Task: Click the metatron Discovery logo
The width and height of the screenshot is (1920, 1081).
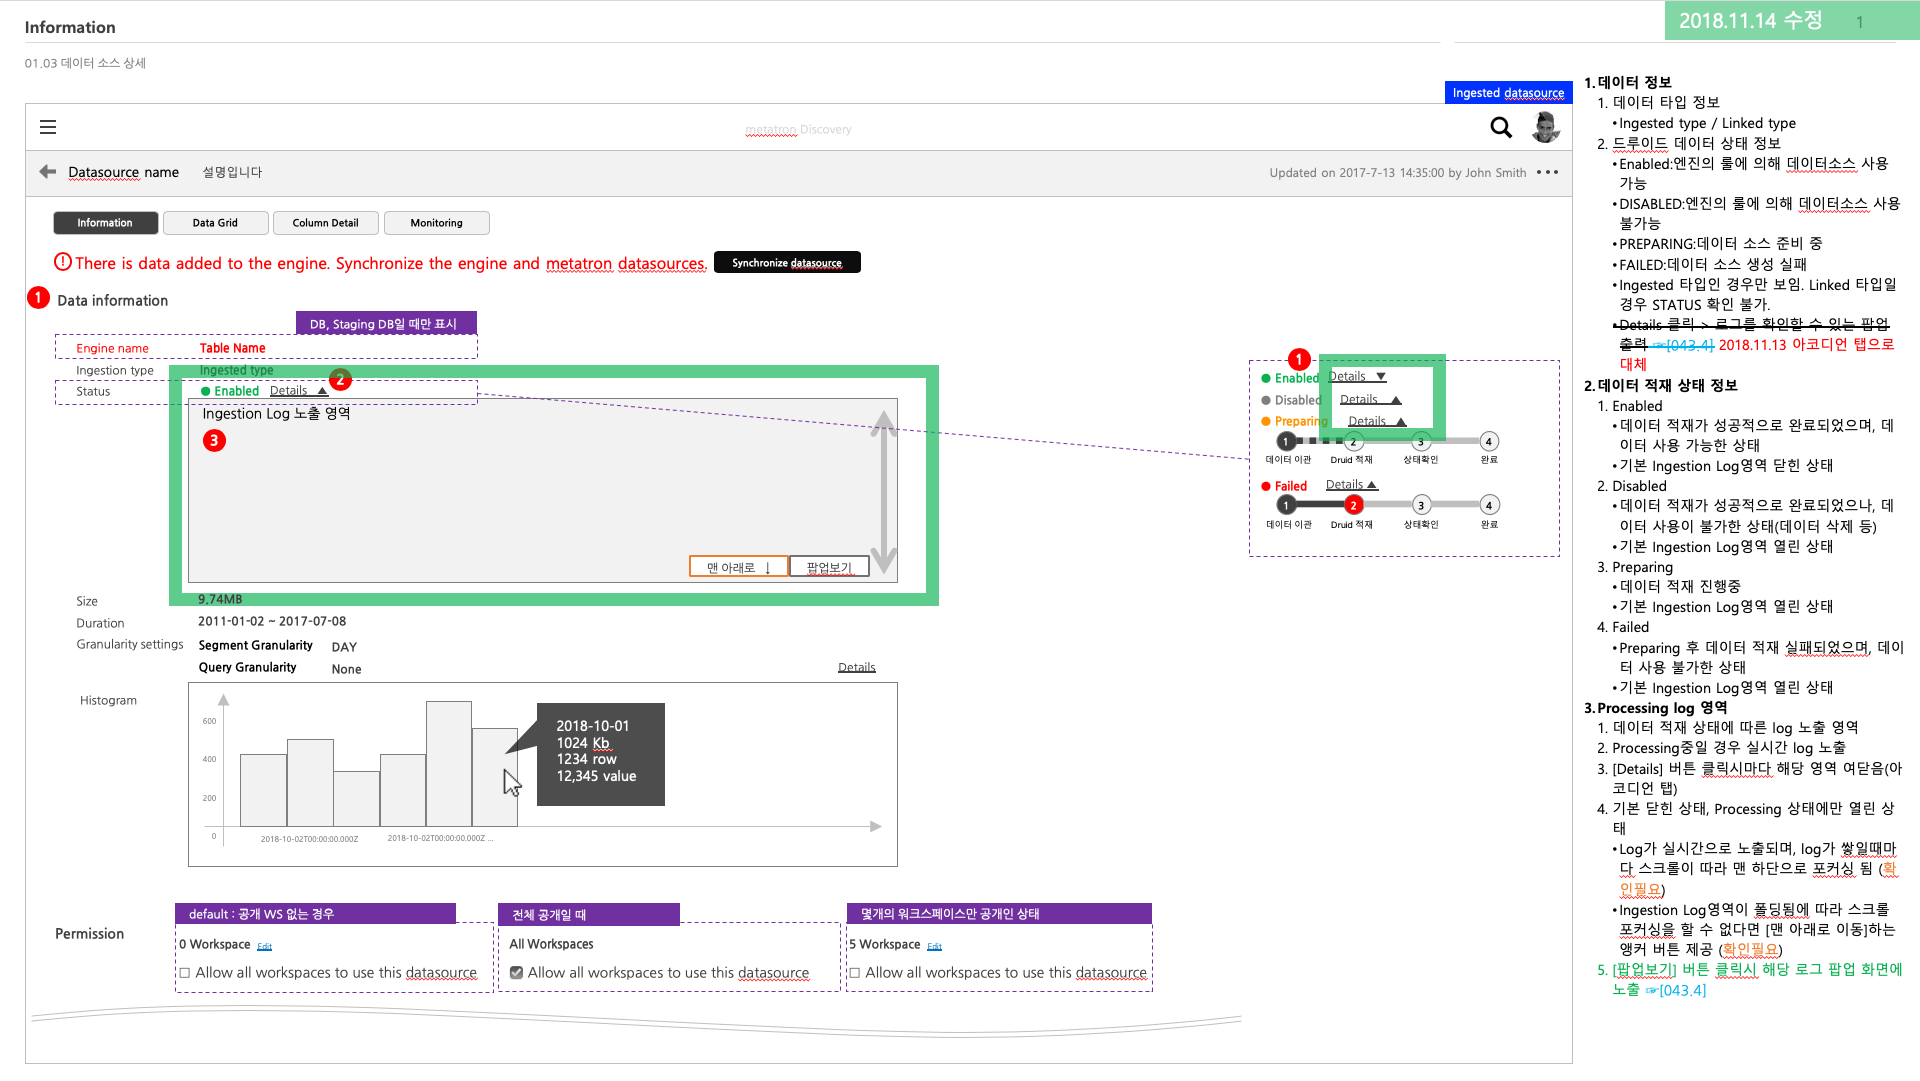Action: click(798, 130)
